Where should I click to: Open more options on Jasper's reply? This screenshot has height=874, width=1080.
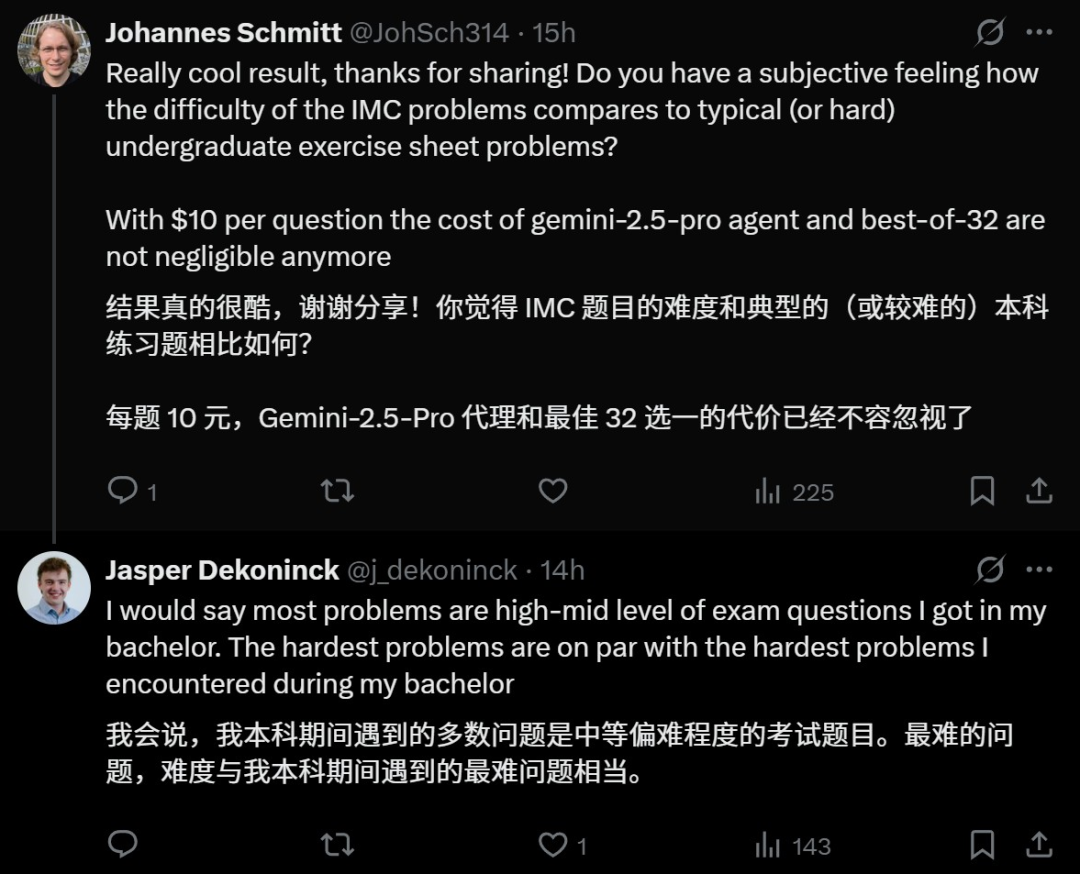click(1039, 570)
